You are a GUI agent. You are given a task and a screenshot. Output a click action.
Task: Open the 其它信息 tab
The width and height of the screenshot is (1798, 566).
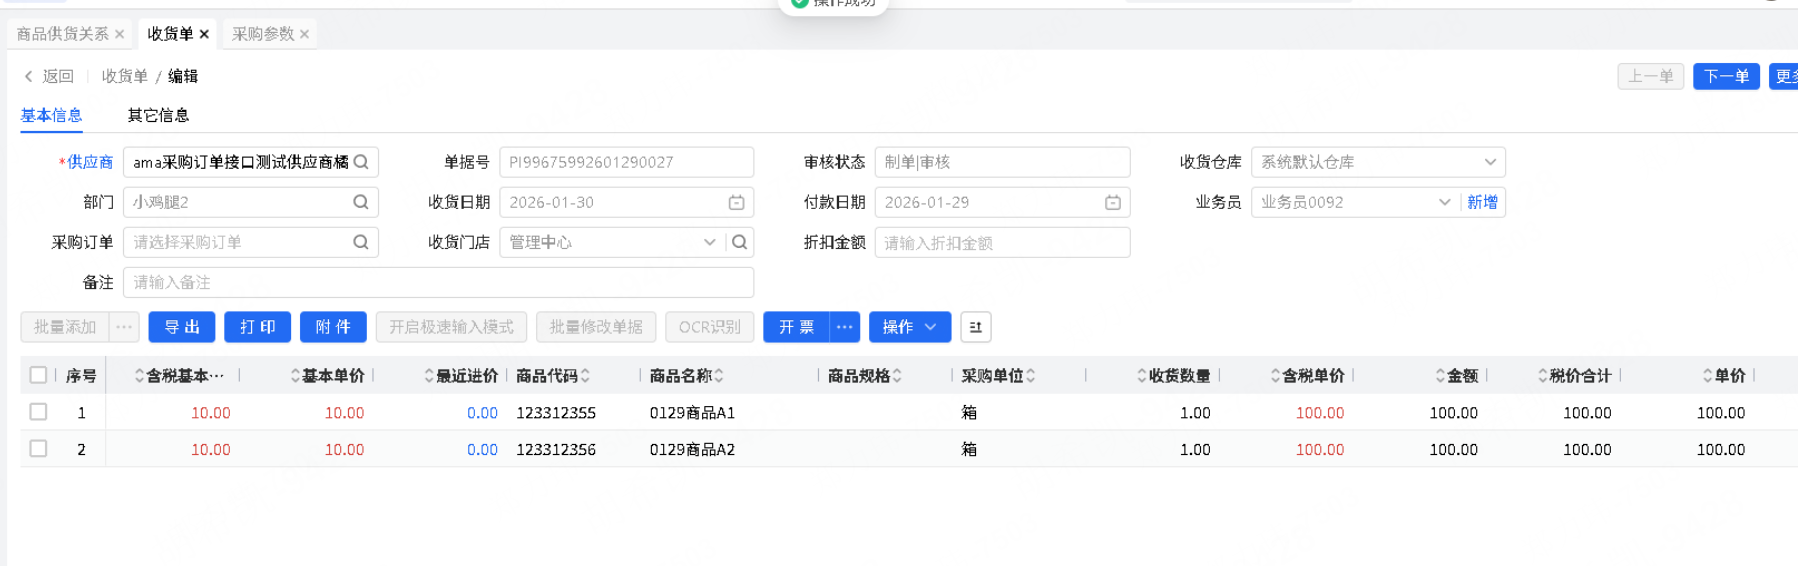point(158,115)
